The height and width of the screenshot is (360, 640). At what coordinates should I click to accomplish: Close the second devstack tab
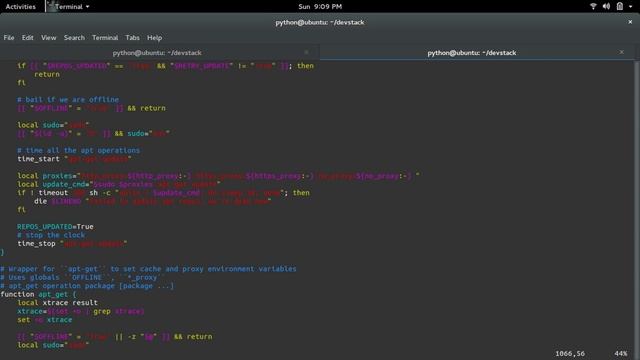click(622, 52)
